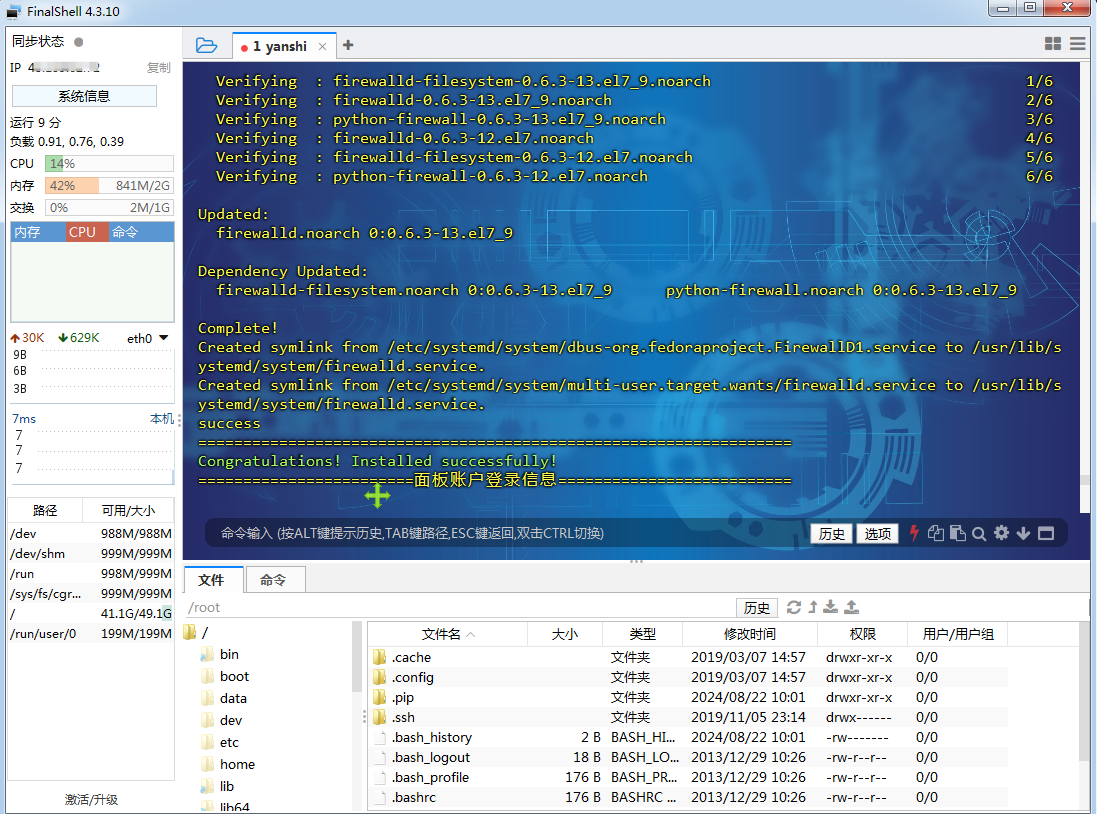Screen dimensions: 1097x814
Task: Click 复制 to copy the IP
Action: [158, 68]
